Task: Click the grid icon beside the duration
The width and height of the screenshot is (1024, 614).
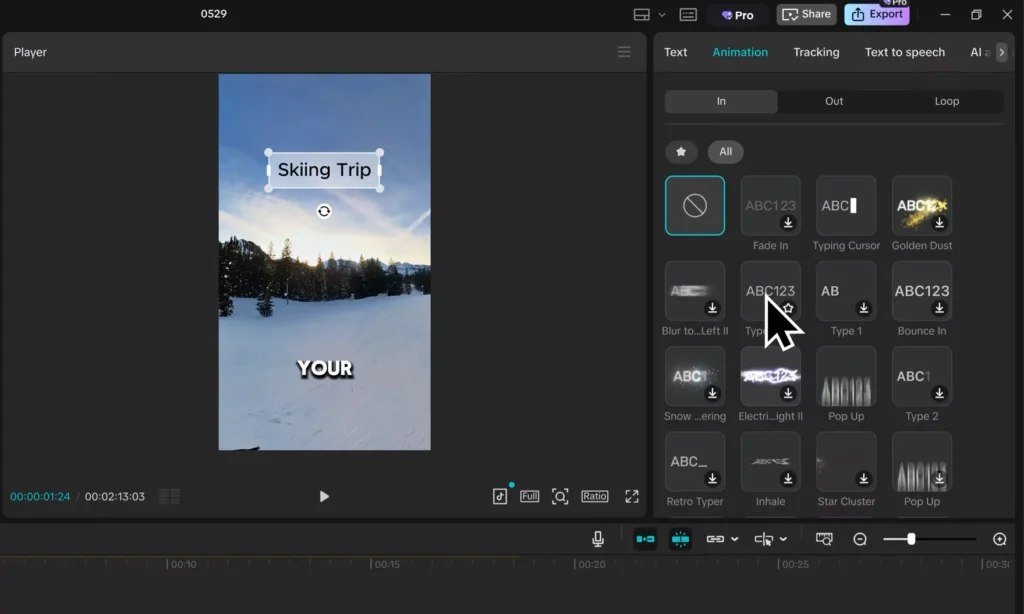Action: tap(169, 496)
